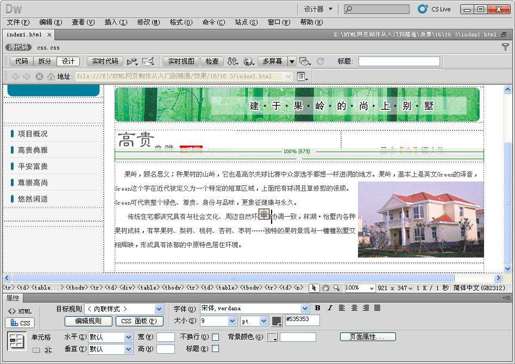Click the browser forward navigation arrow
Image resolution: width=515 pixels, height=364 pixels.
click(x=27, y=76)
